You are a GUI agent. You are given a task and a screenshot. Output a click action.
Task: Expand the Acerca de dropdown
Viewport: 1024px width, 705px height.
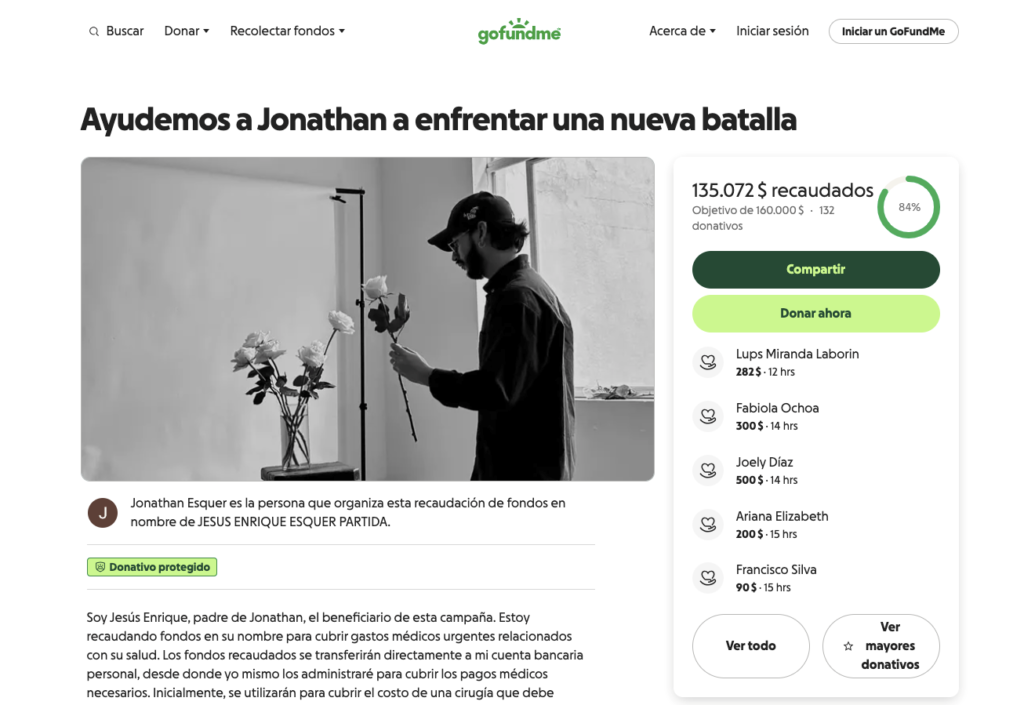pyautogui.click(x=682, y=31)
